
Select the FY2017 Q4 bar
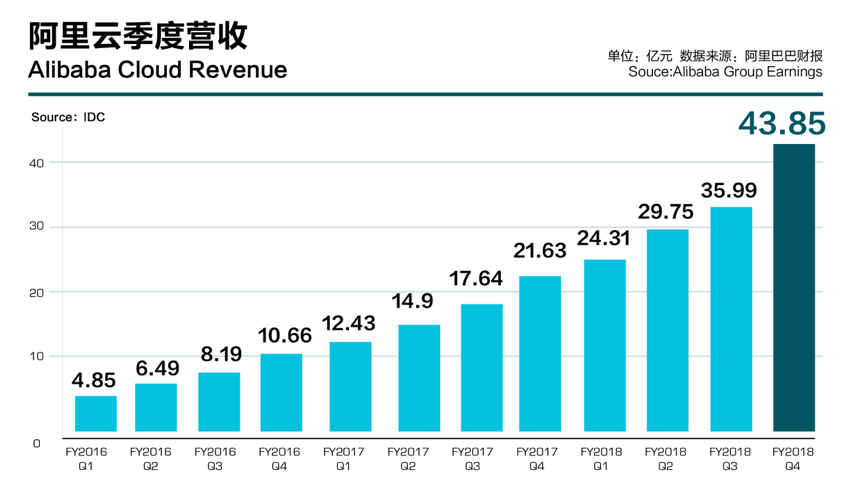pyautogui.click(x=540, y=354)
